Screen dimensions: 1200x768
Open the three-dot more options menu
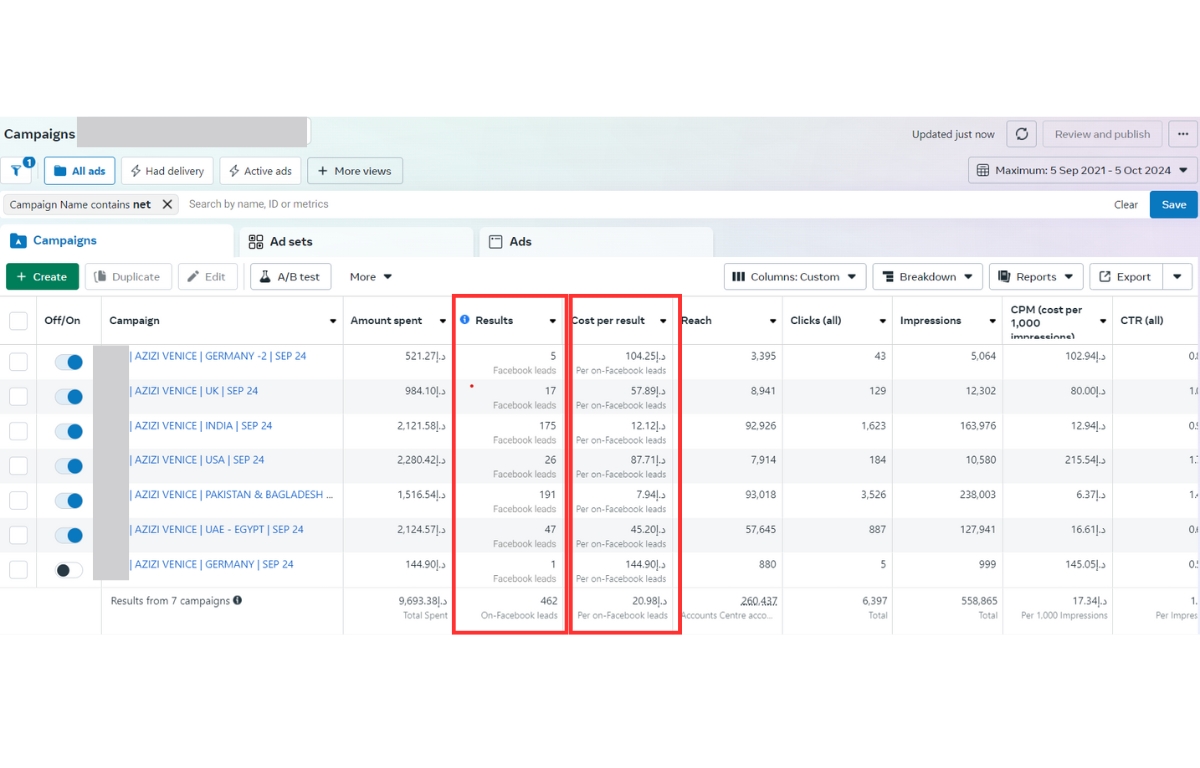tap(1183, 134)
